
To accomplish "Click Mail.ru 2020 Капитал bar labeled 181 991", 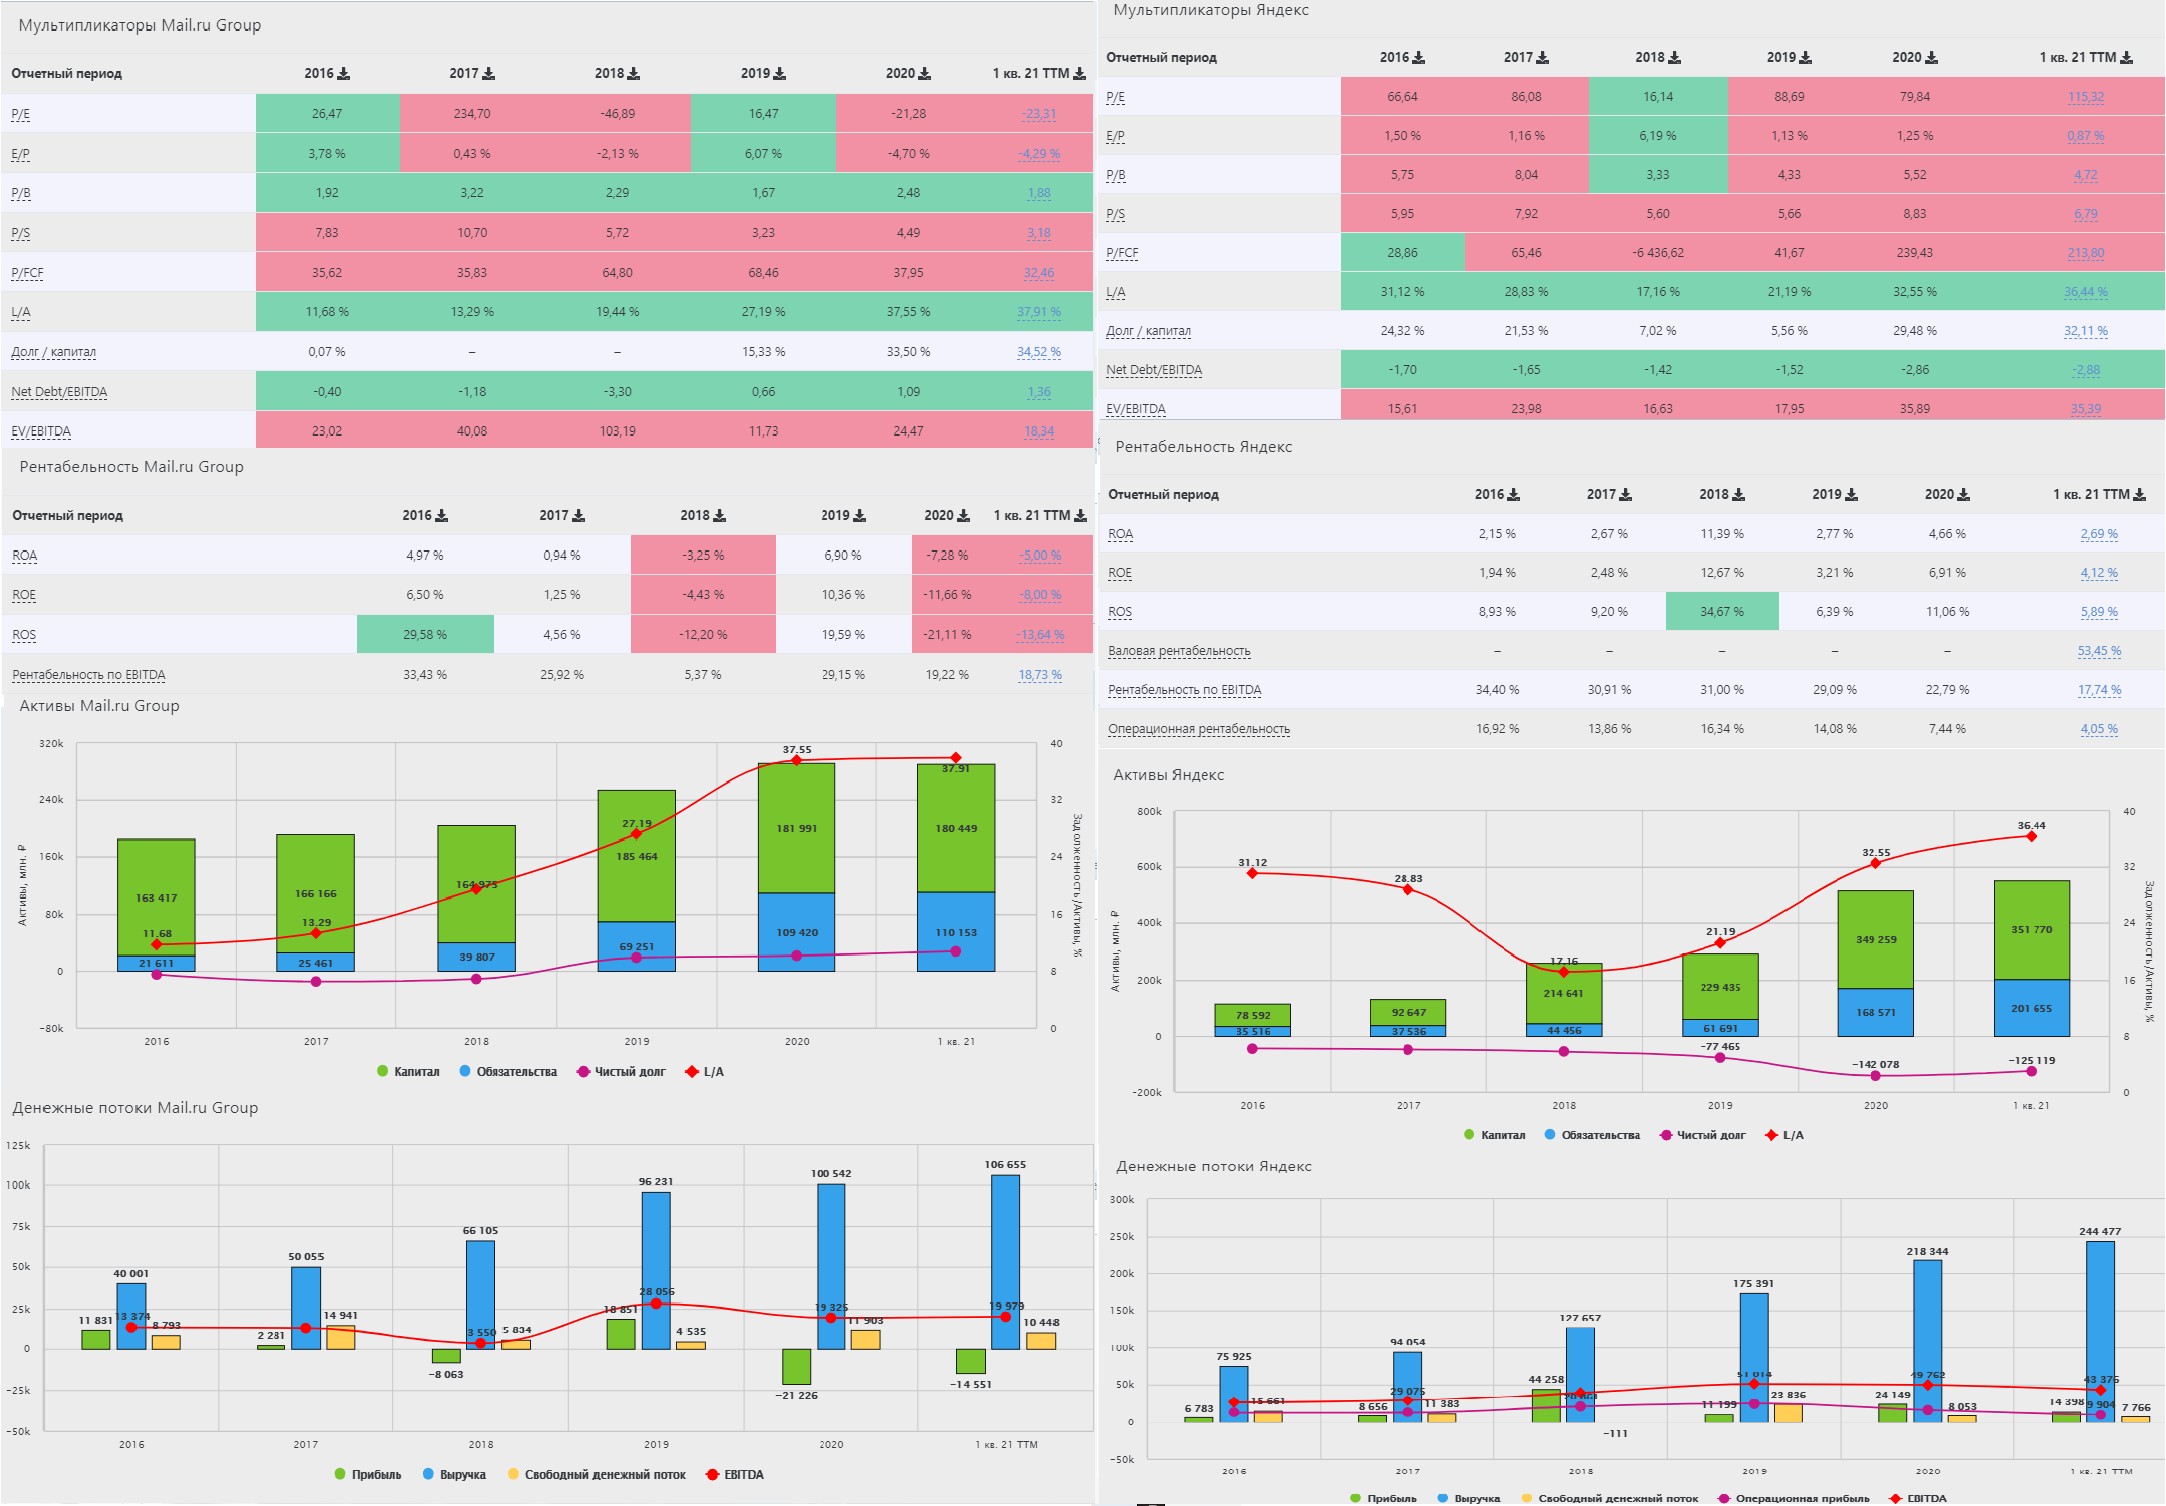I will (796, 828).
